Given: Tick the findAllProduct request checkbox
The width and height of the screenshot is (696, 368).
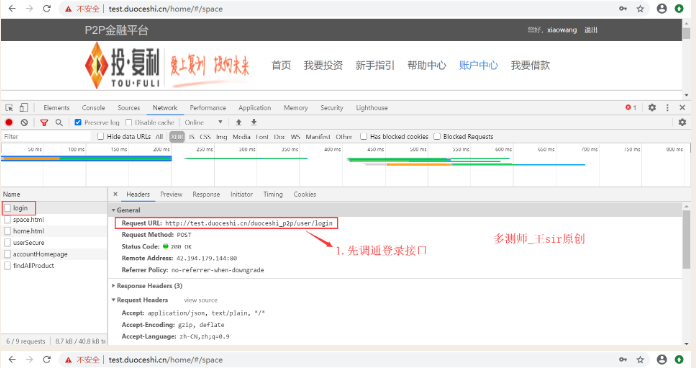Looking at the screenshot, I should click(x=8, y=265).
